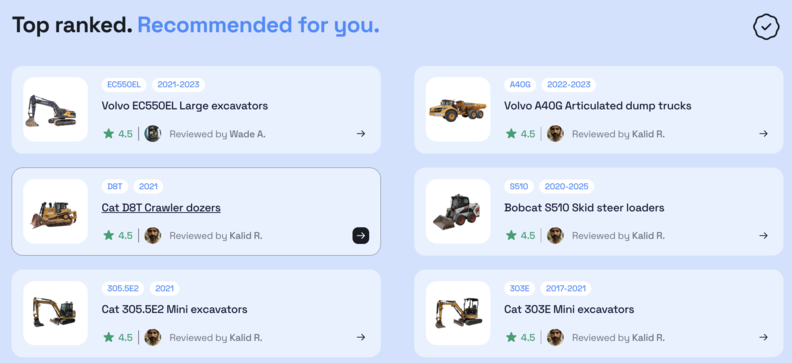Click star rating on Volvo A40G card
The width and height of the screenshot is (792, 363).
tap(521, 134)
